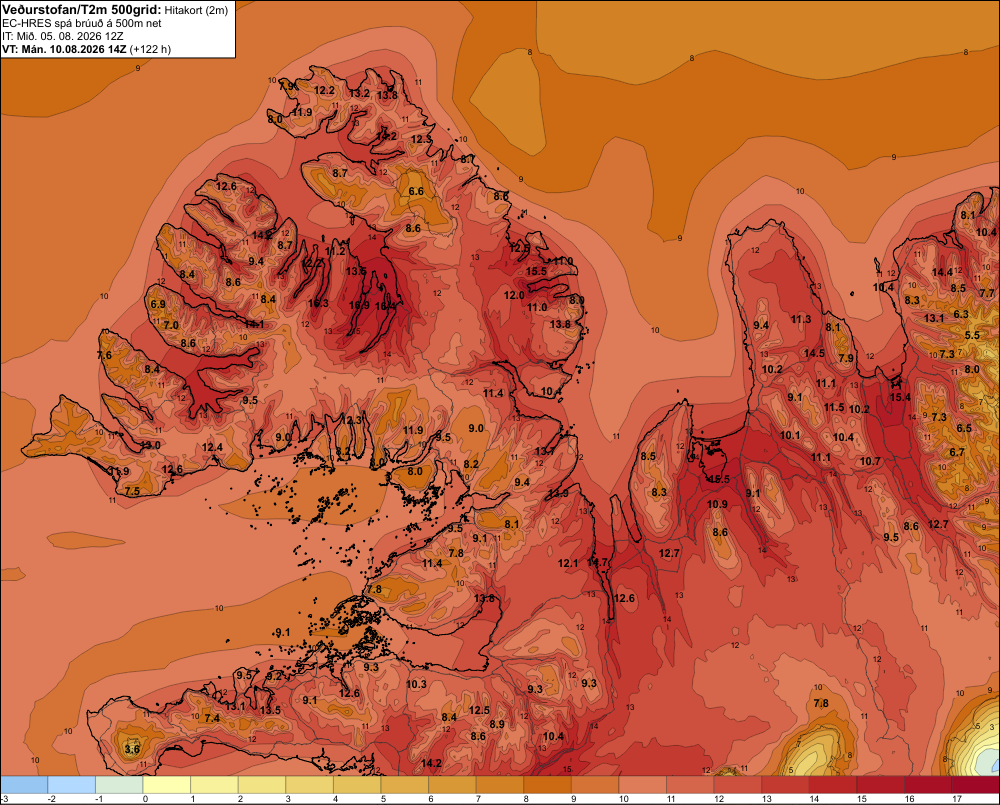The height and width of the screenshot is (805, 1000).
Task: Click the 15.4 temperature value on the map
Action: tap(901, 397)
